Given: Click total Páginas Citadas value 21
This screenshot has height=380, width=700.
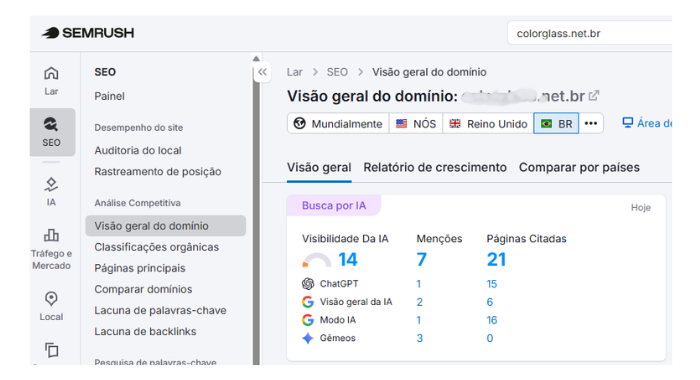Looking at the screenshot, I should [496, 259].
